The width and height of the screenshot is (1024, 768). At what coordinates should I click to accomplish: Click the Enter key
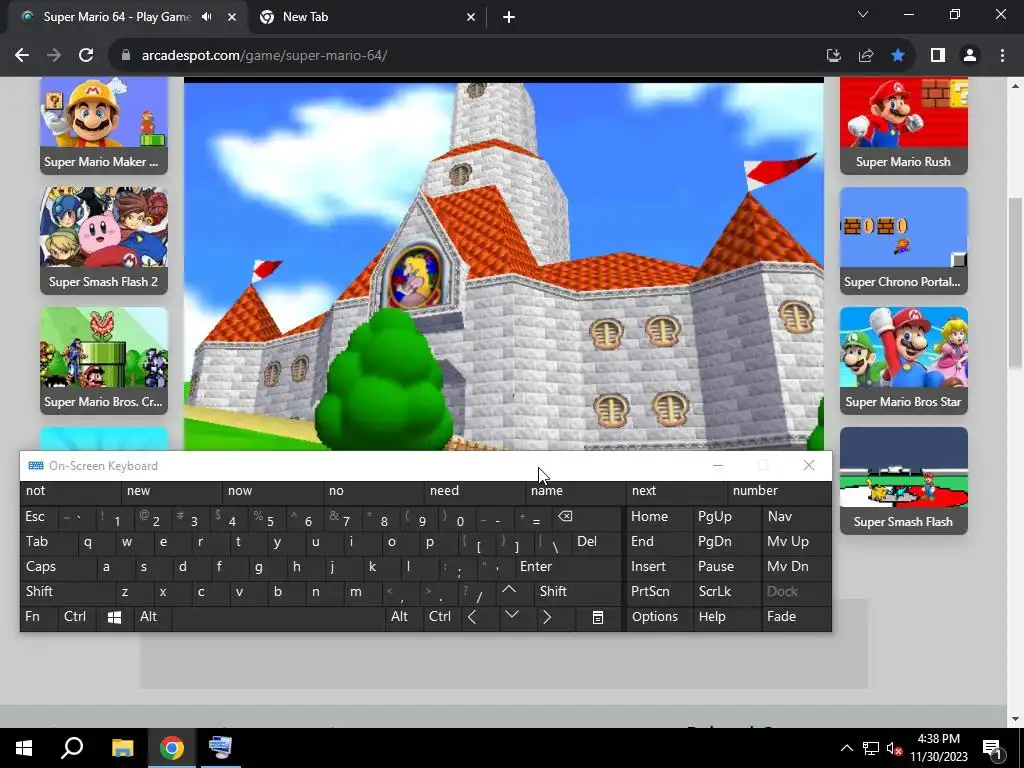[568, 567]
